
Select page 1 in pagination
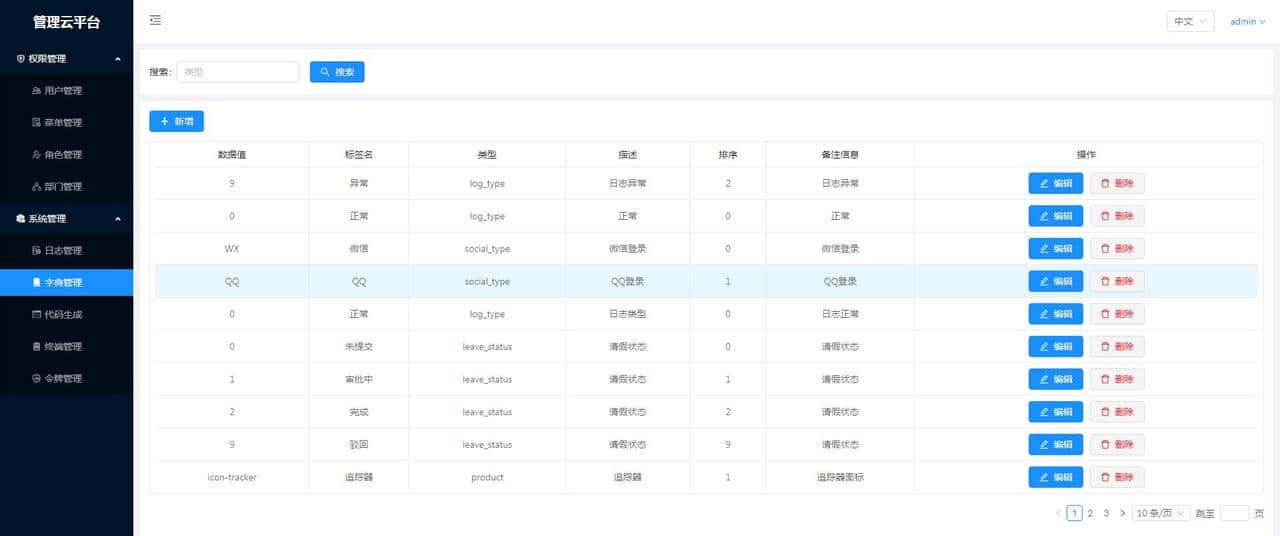pyautogui.click(x=1074, y=513)
